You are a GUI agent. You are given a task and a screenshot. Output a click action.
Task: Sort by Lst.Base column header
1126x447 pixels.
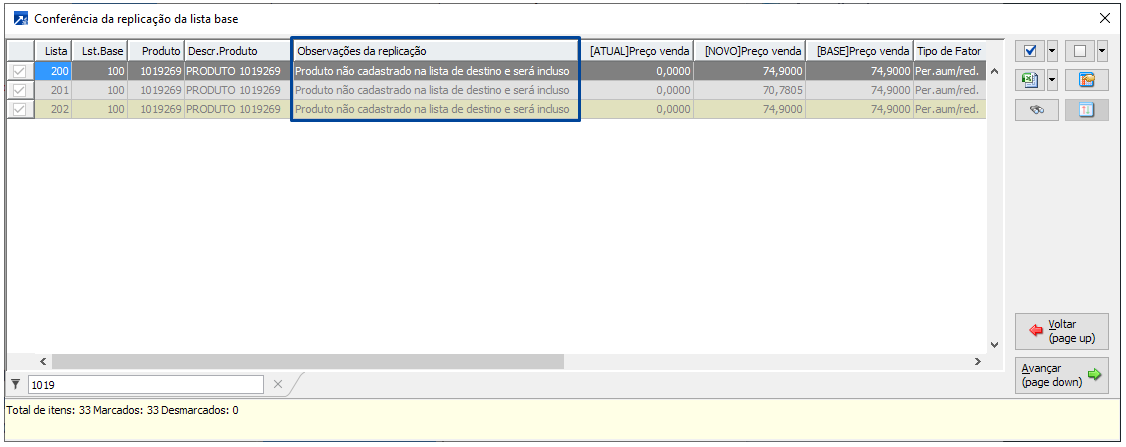pyautogui.click(x=99, y=51)
